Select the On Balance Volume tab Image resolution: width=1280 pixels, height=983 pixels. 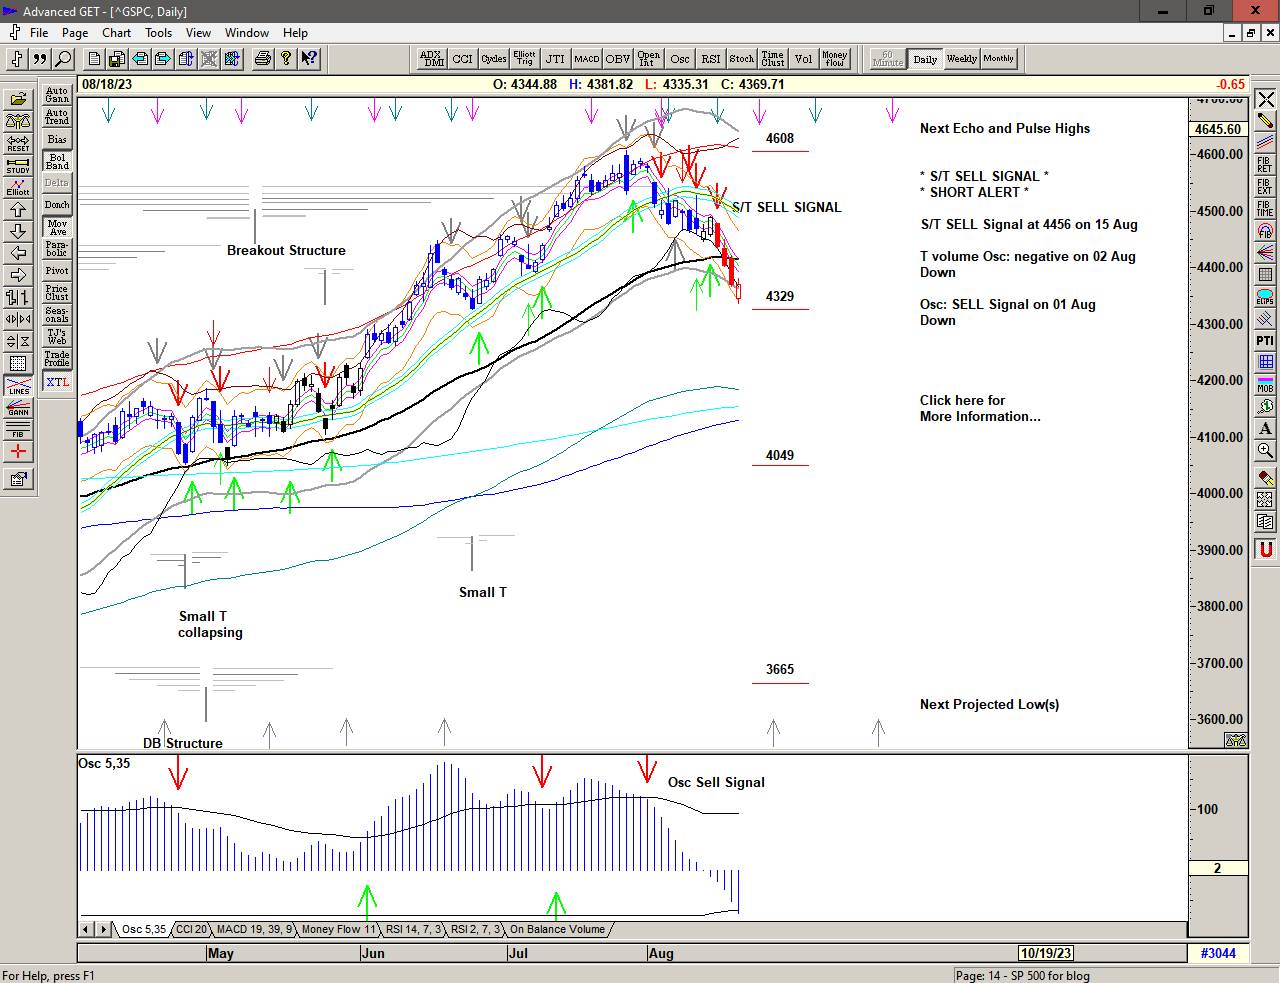557,929
